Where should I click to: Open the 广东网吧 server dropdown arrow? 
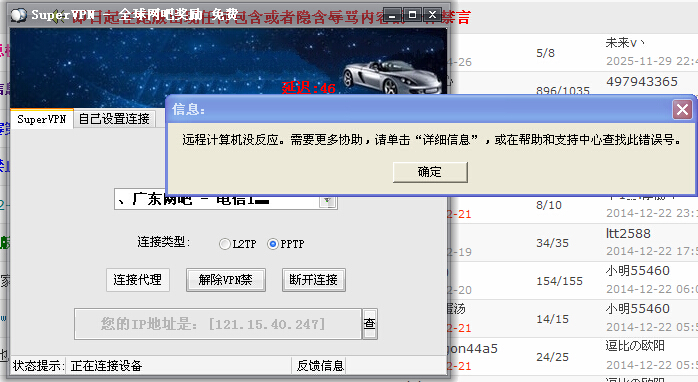tap(328, 201)
